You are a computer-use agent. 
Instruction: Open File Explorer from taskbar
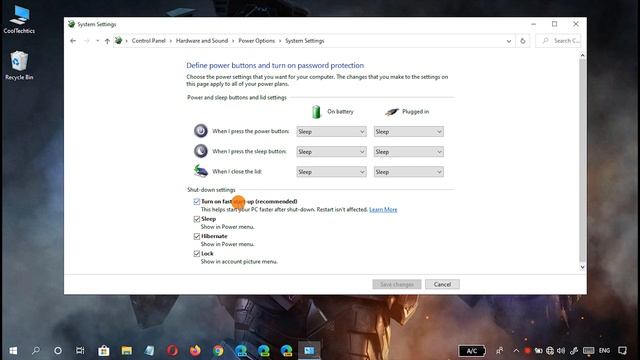click(127, 351)
